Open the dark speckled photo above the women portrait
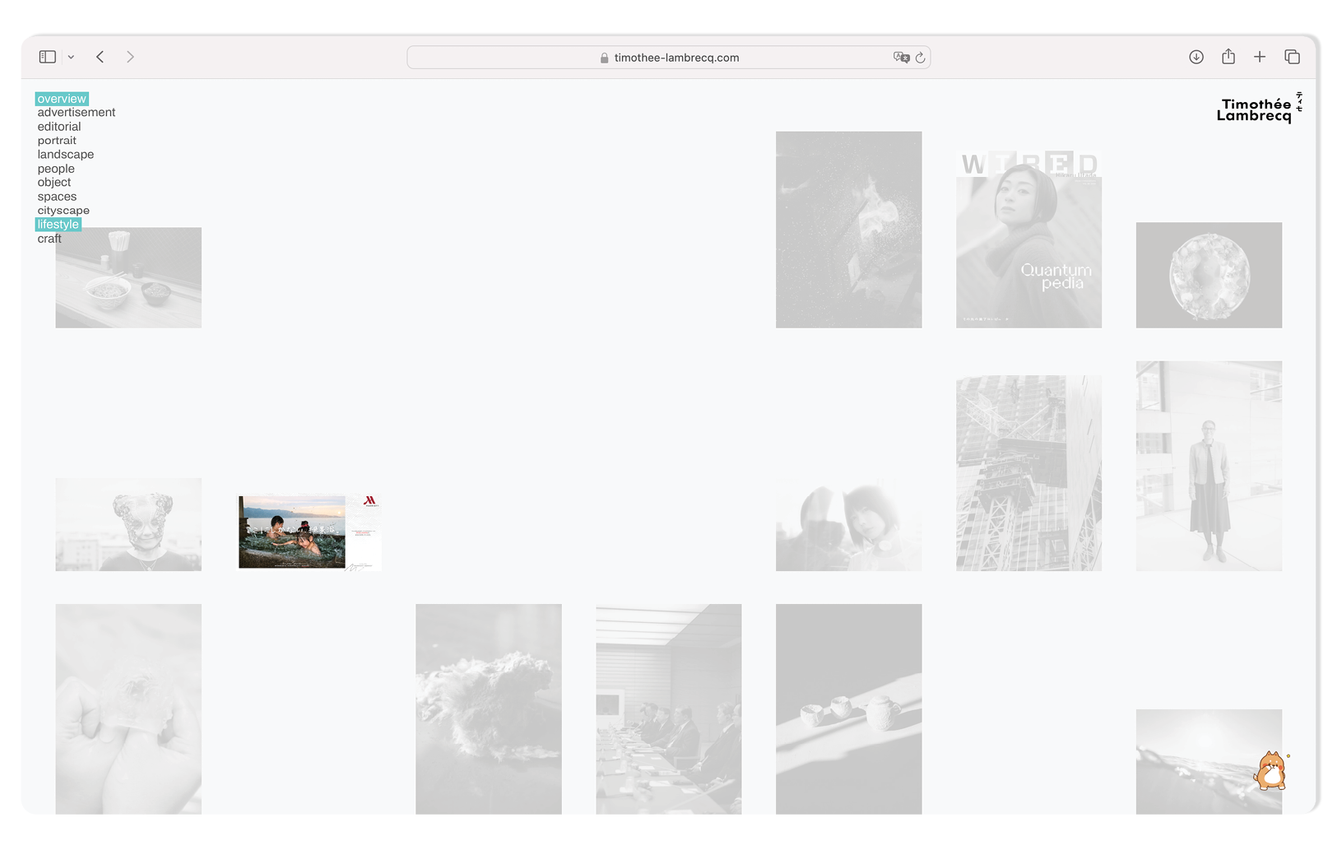The height and width of the screenshot is (850, 1337). (849, 229)
